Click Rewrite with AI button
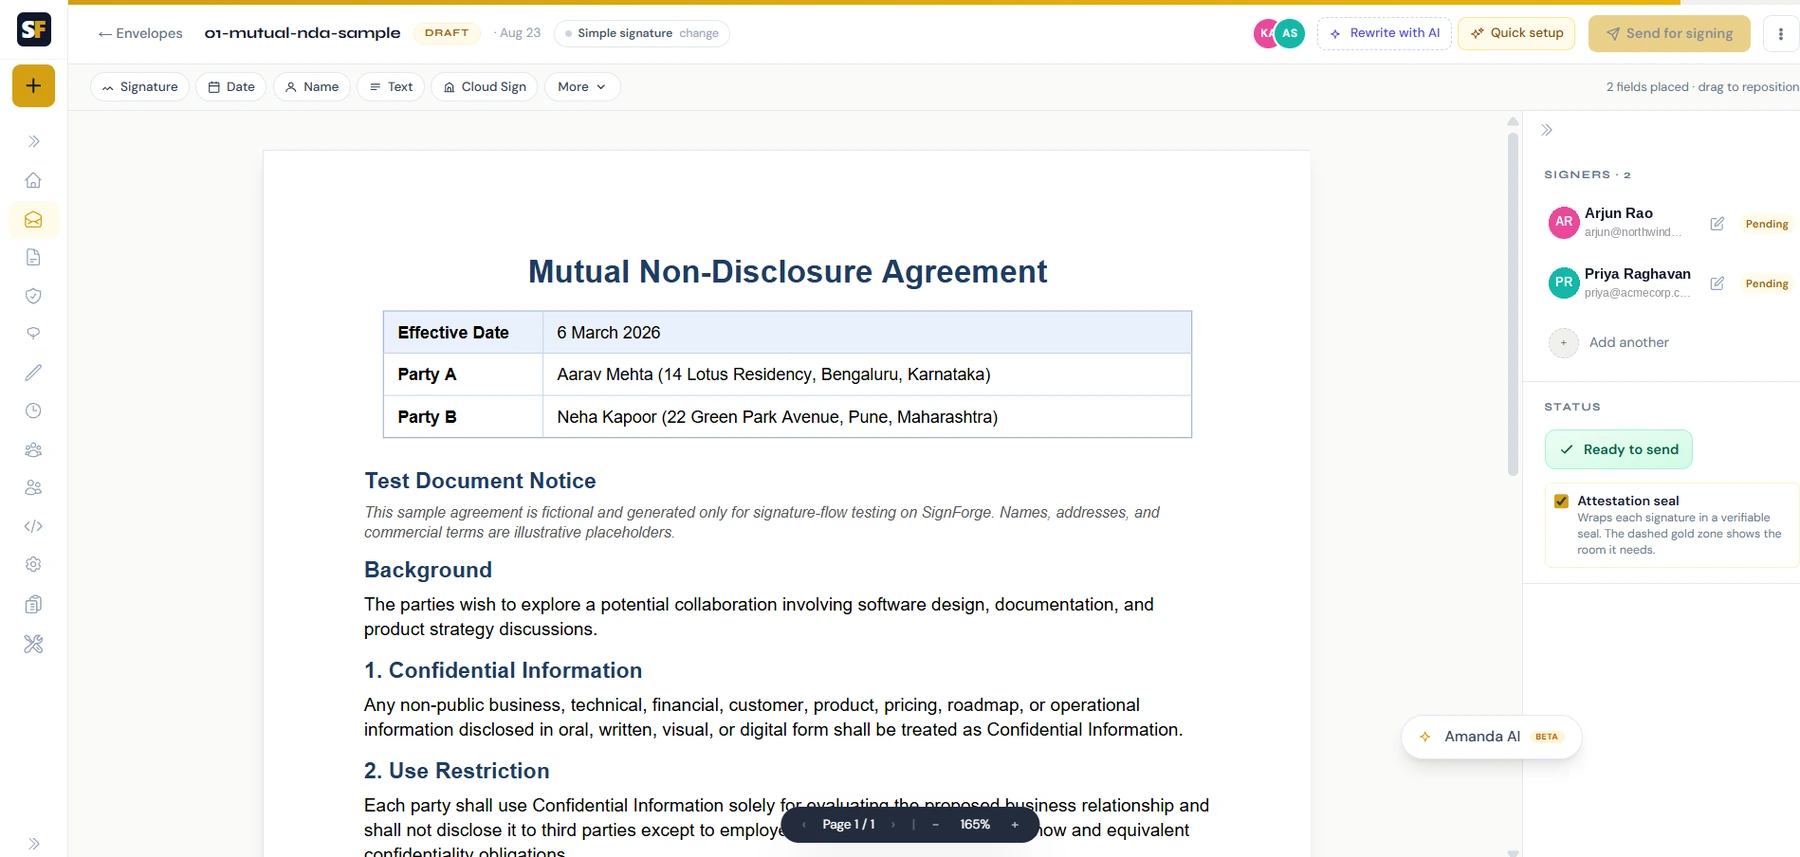1800x857 pixels. (x=1384, y=33)
